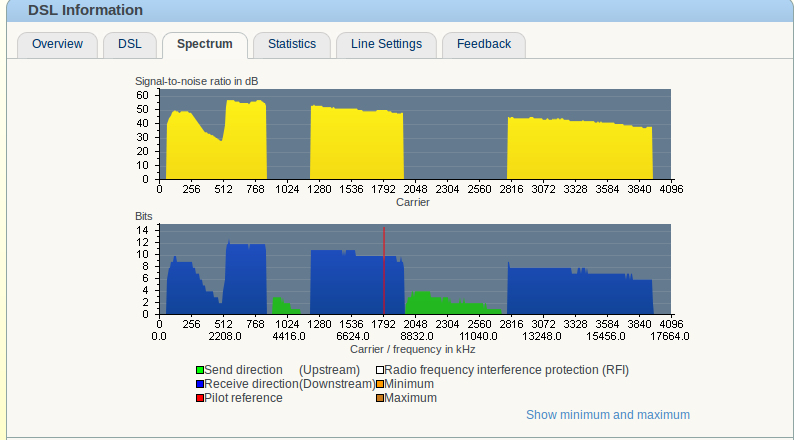Image resolution: width=794 pixels, height=440 pixels.
Task: Go to the Line Settings tab
Action: [x=386, y=45]
